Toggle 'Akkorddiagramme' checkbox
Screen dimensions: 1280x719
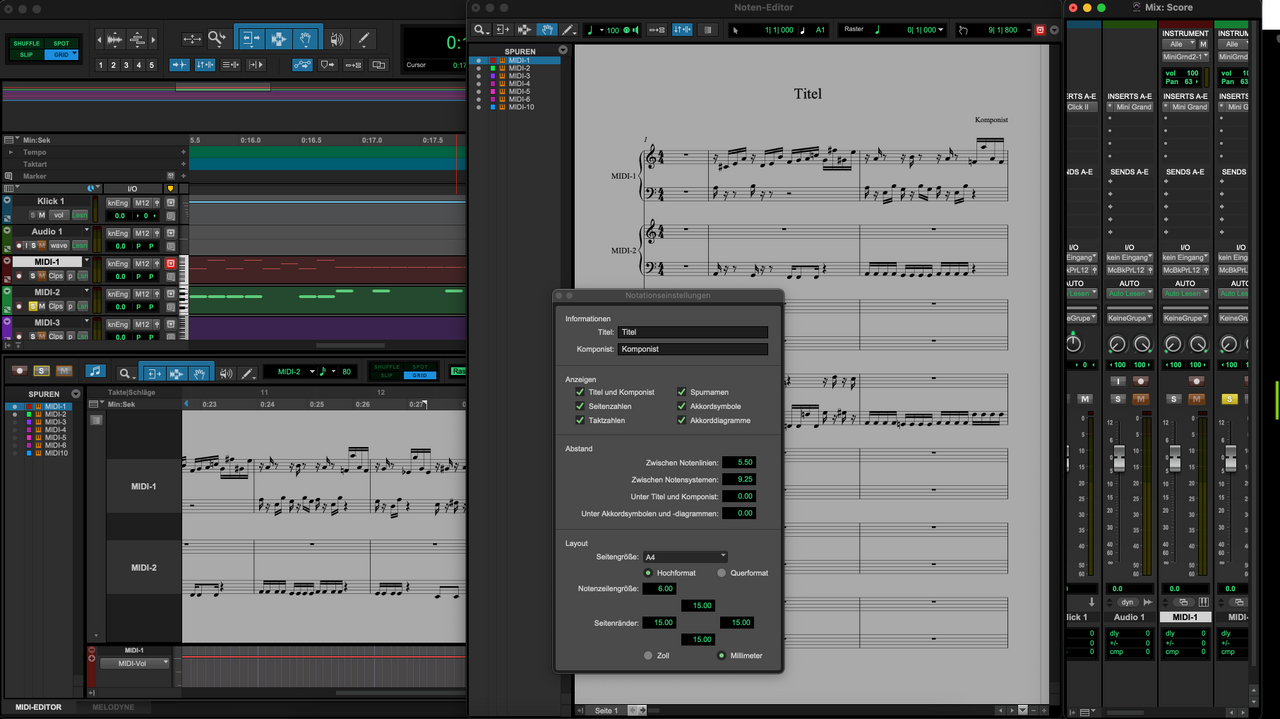[x=682, y=420]
